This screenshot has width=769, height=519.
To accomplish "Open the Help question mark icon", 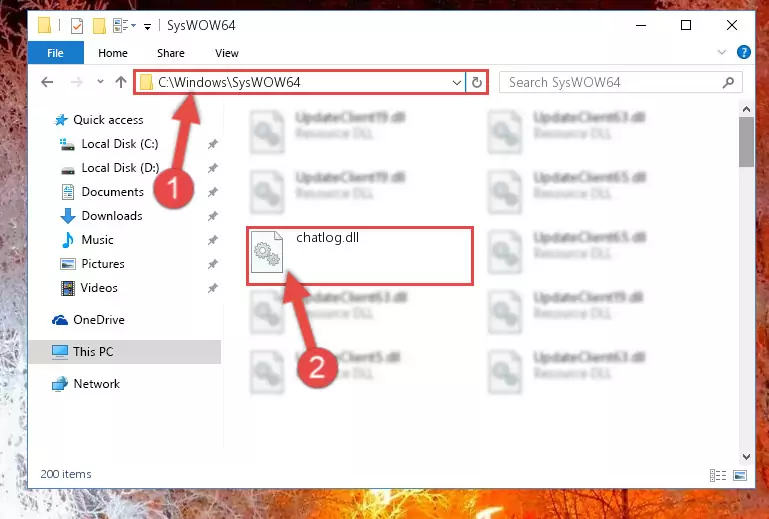I will (743, 52).
